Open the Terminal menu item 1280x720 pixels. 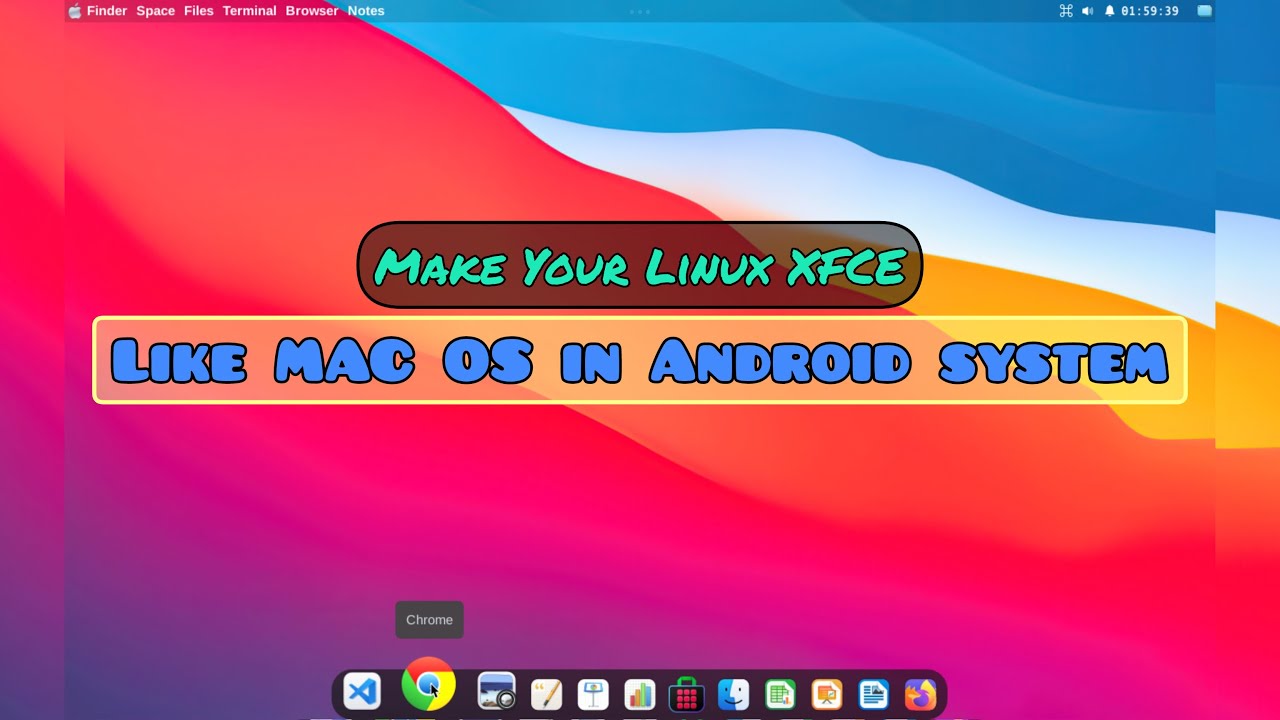[250, 11]
